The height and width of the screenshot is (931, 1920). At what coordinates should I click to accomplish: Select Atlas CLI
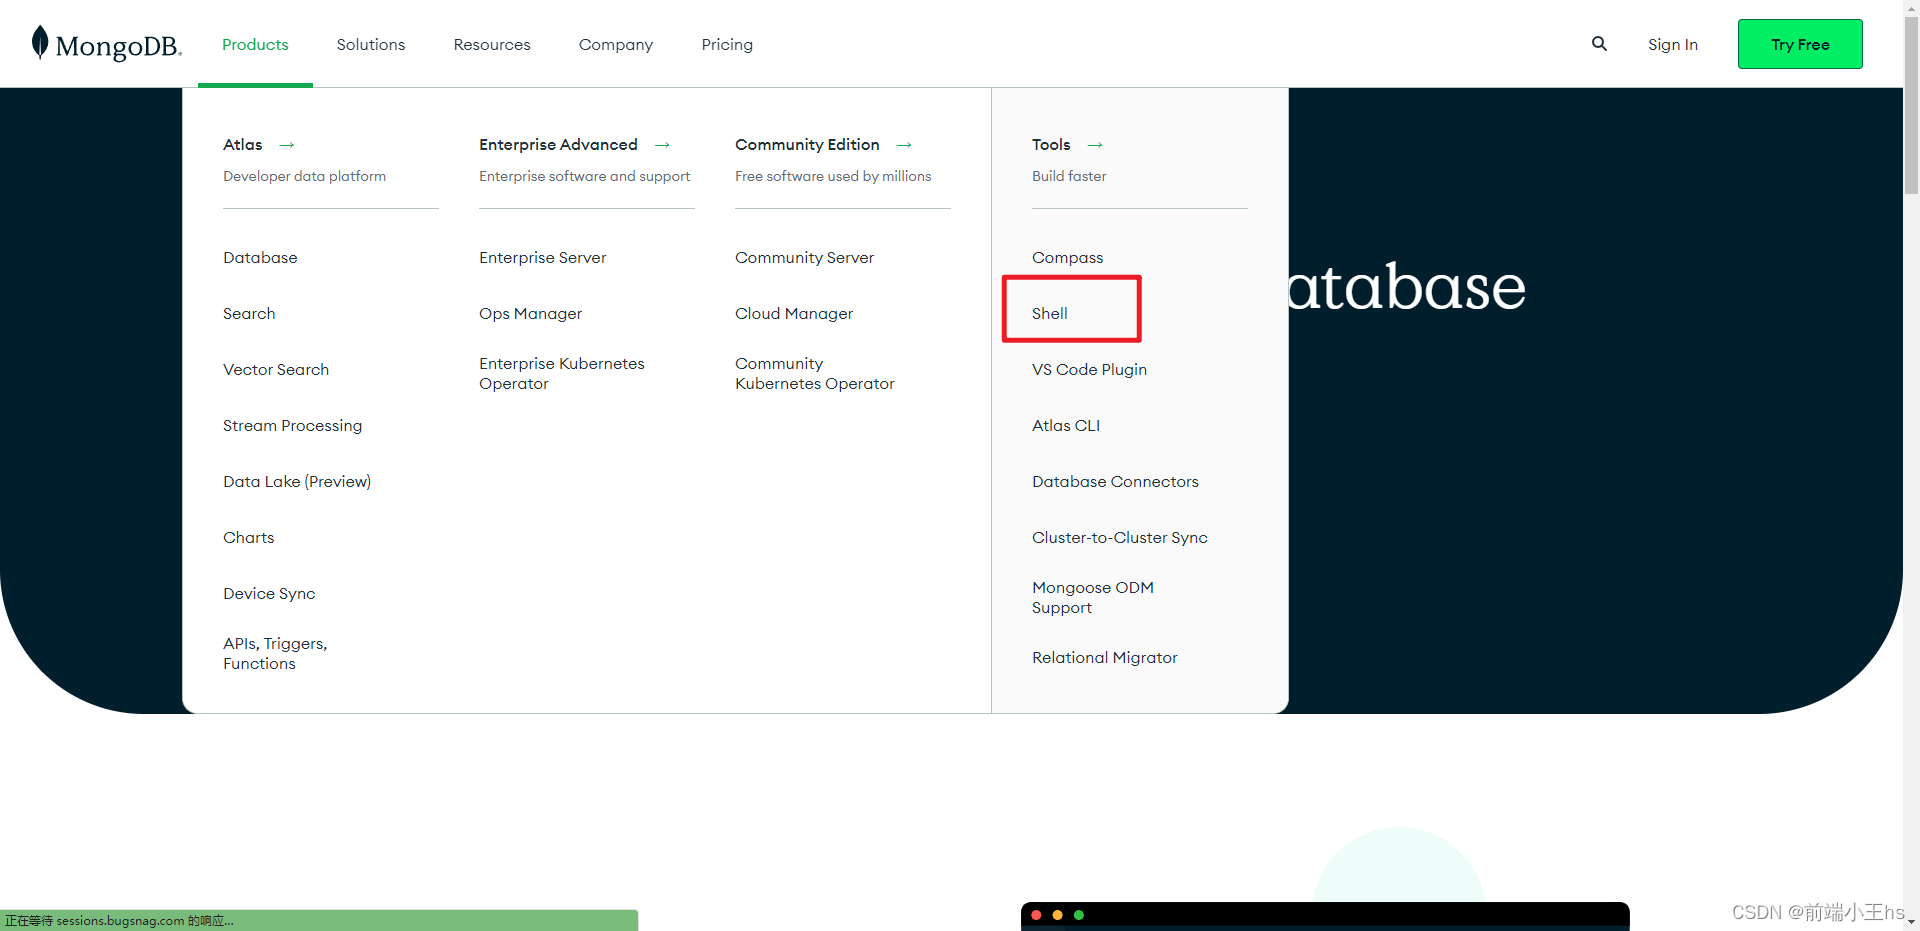(1066, 425)
